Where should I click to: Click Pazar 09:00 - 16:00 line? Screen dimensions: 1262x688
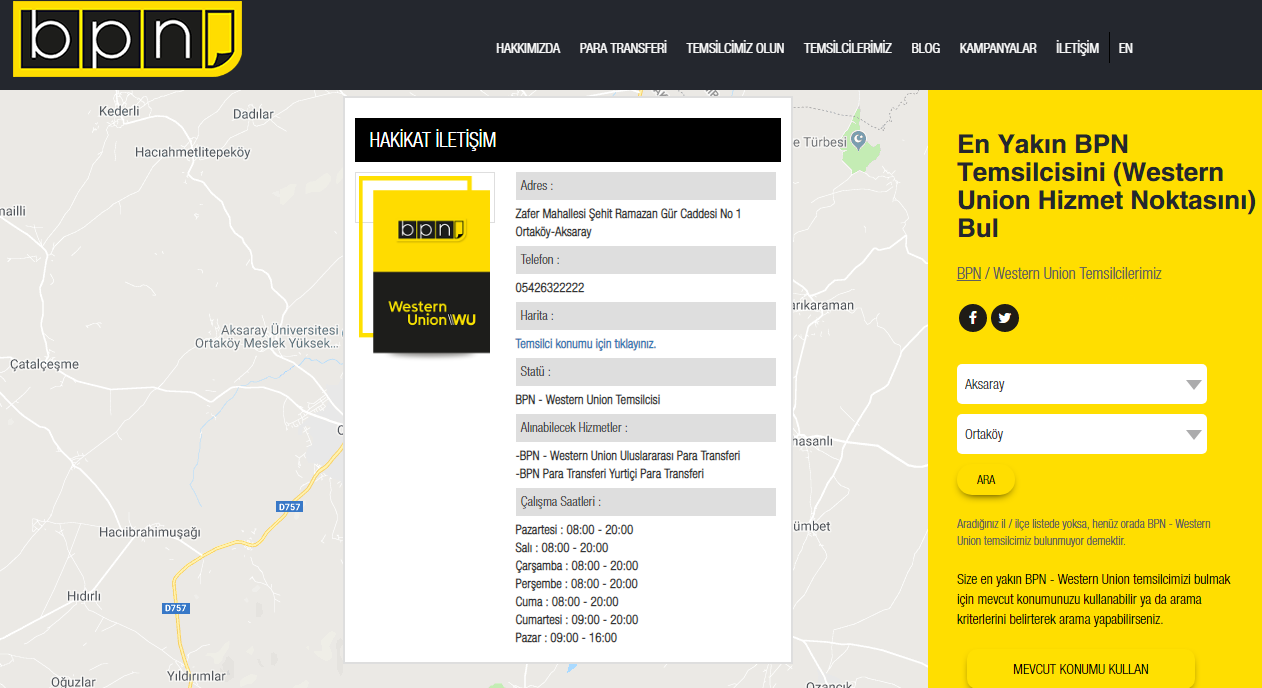[x=566, y=637]
